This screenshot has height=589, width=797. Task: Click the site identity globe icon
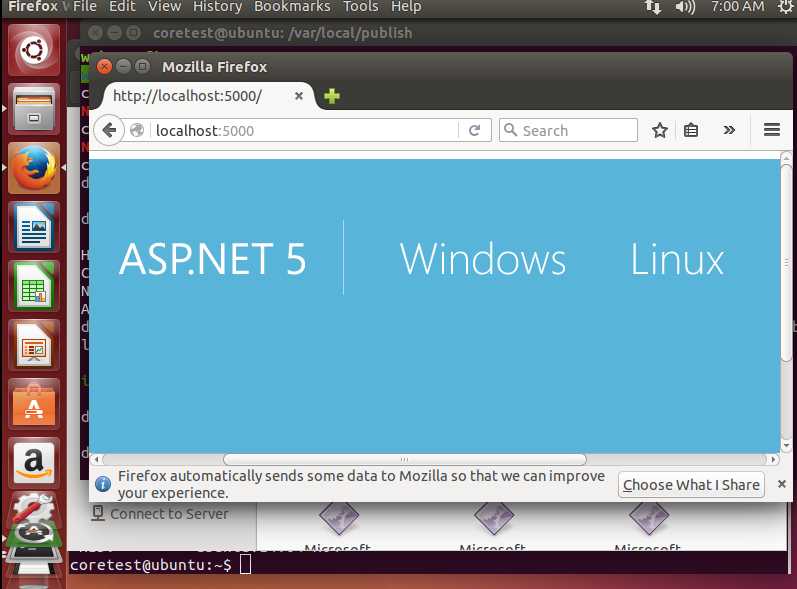click(137, 130)
